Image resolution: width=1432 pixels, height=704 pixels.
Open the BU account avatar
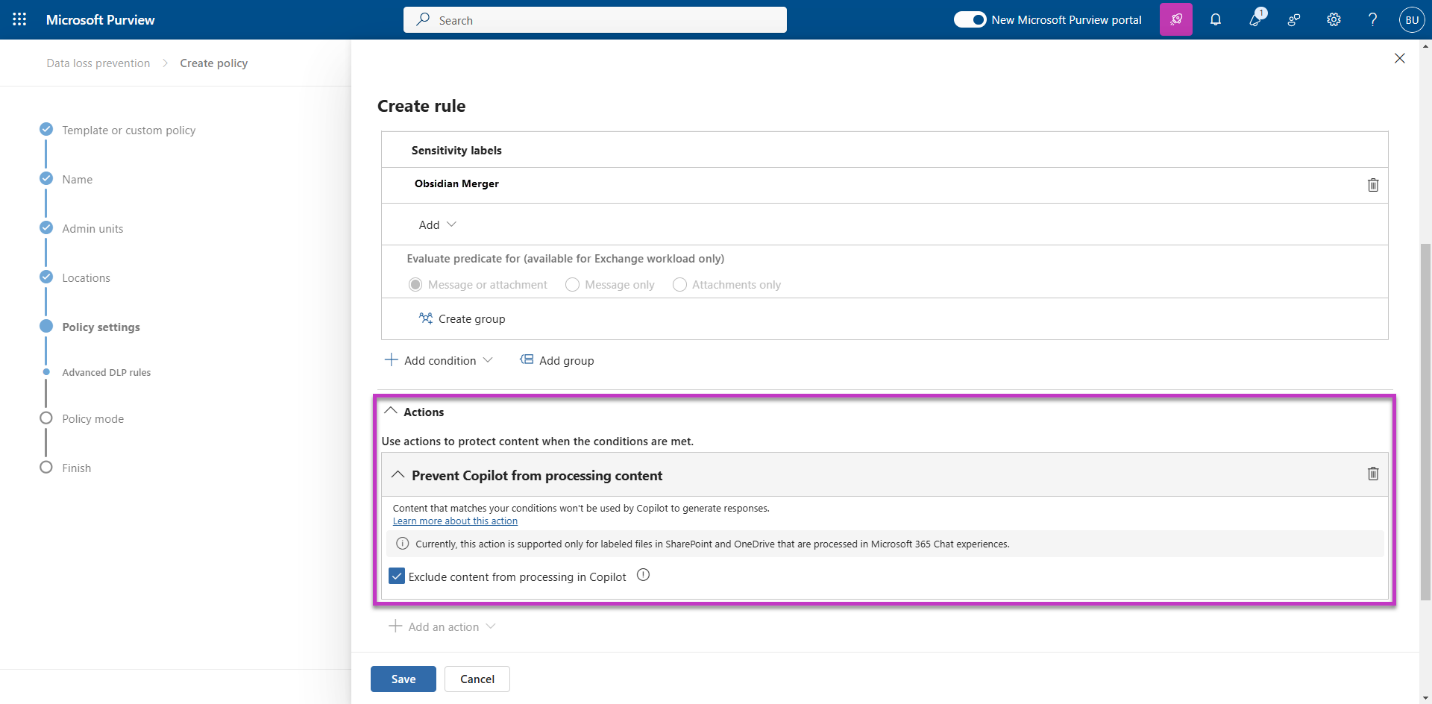point(1412,20)
